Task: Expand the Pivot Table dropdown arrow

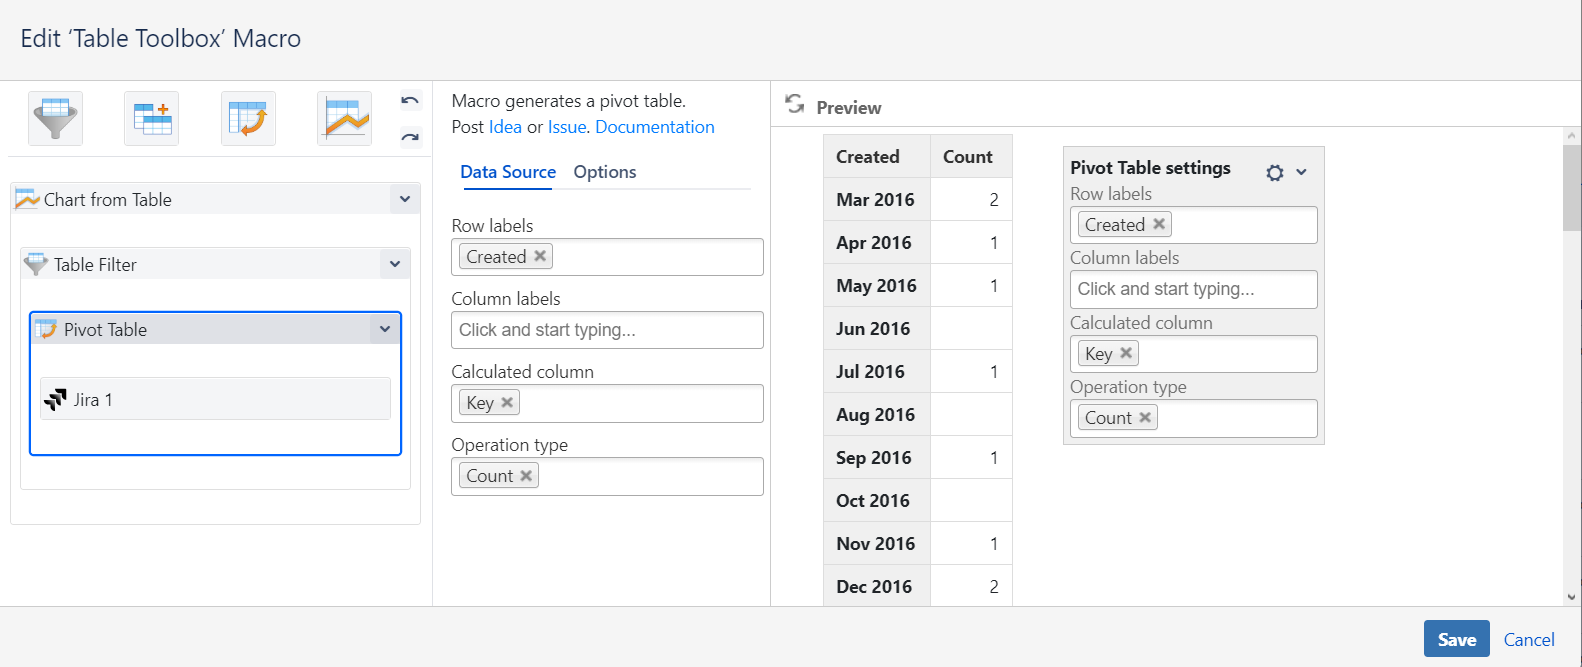Action: click(x=385, y=329)
